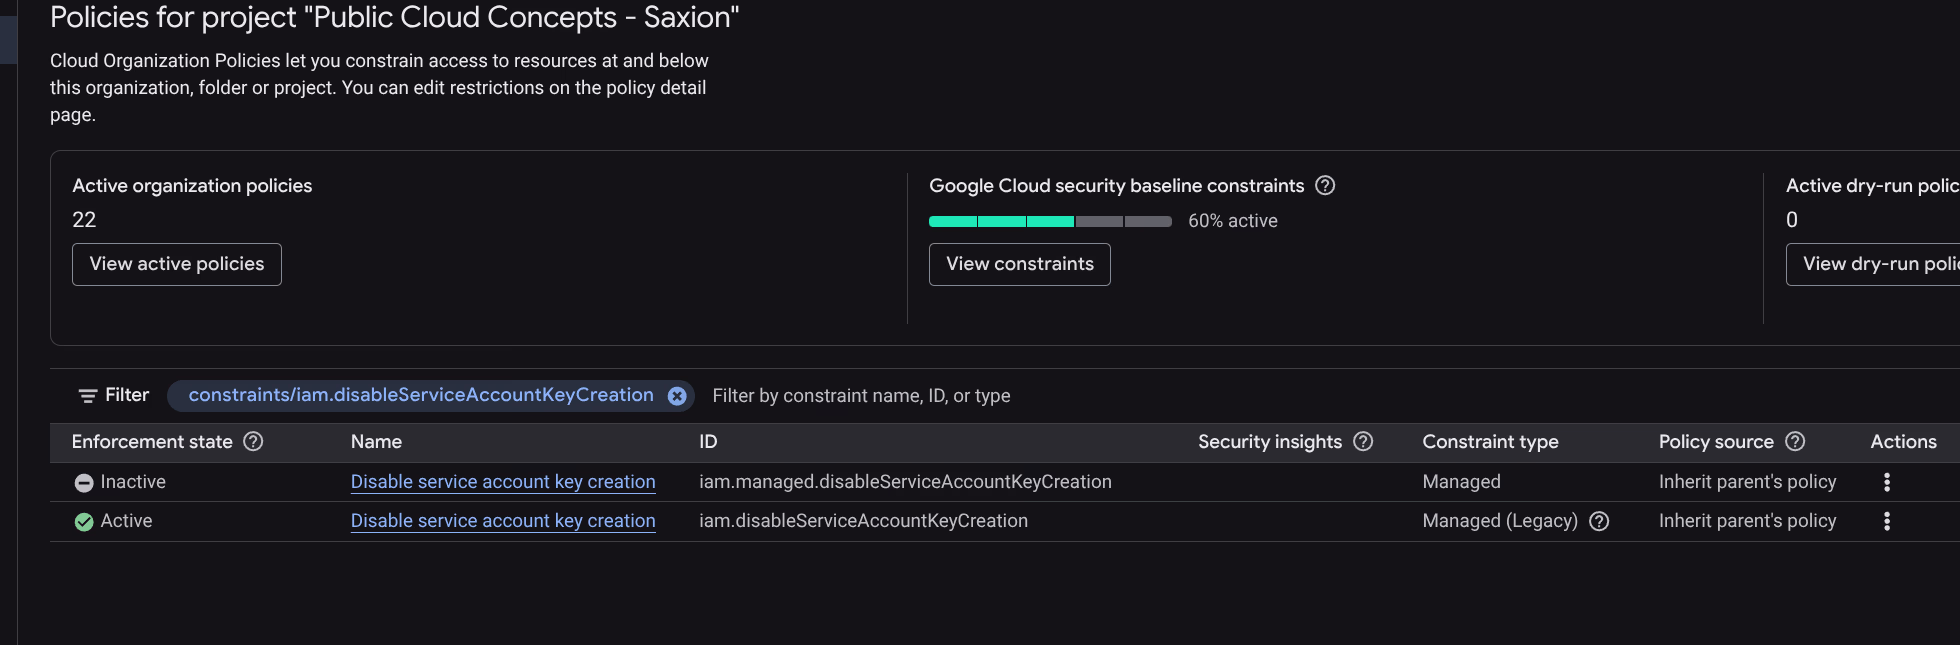Click the Constraint type column header

1490,442
